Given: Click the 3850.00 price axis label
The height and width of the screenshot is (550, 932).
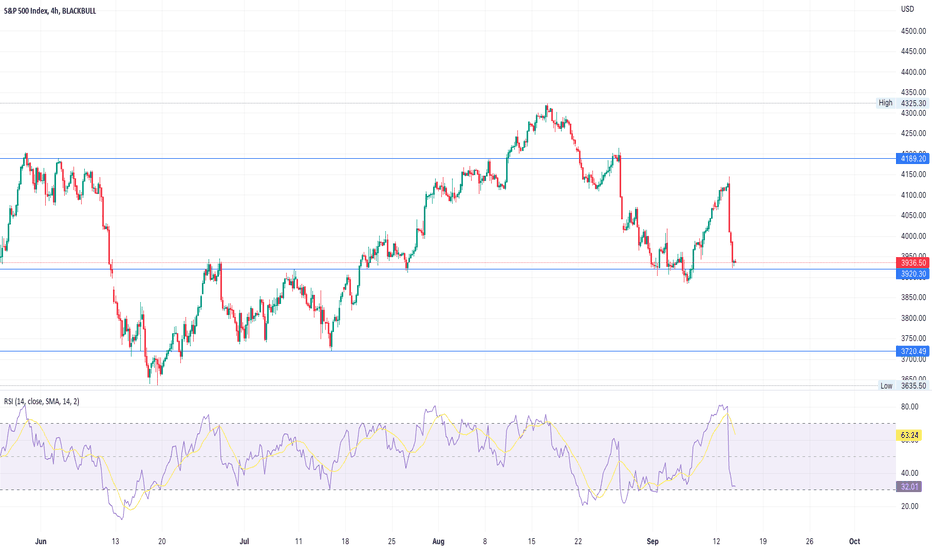Looking at the screenshot, I should pyautogui.click(x=914, y=297).
